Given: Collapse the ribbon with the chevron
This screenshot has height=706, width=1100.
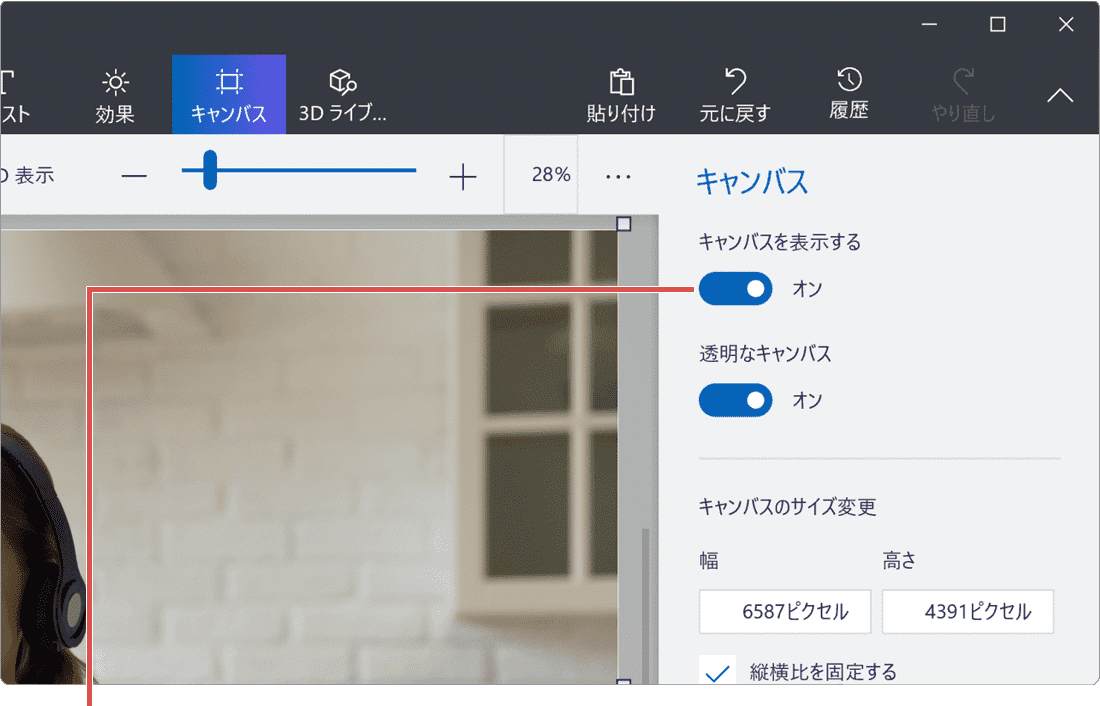Looking at the screenshot, I should (x=1058, y=95).
